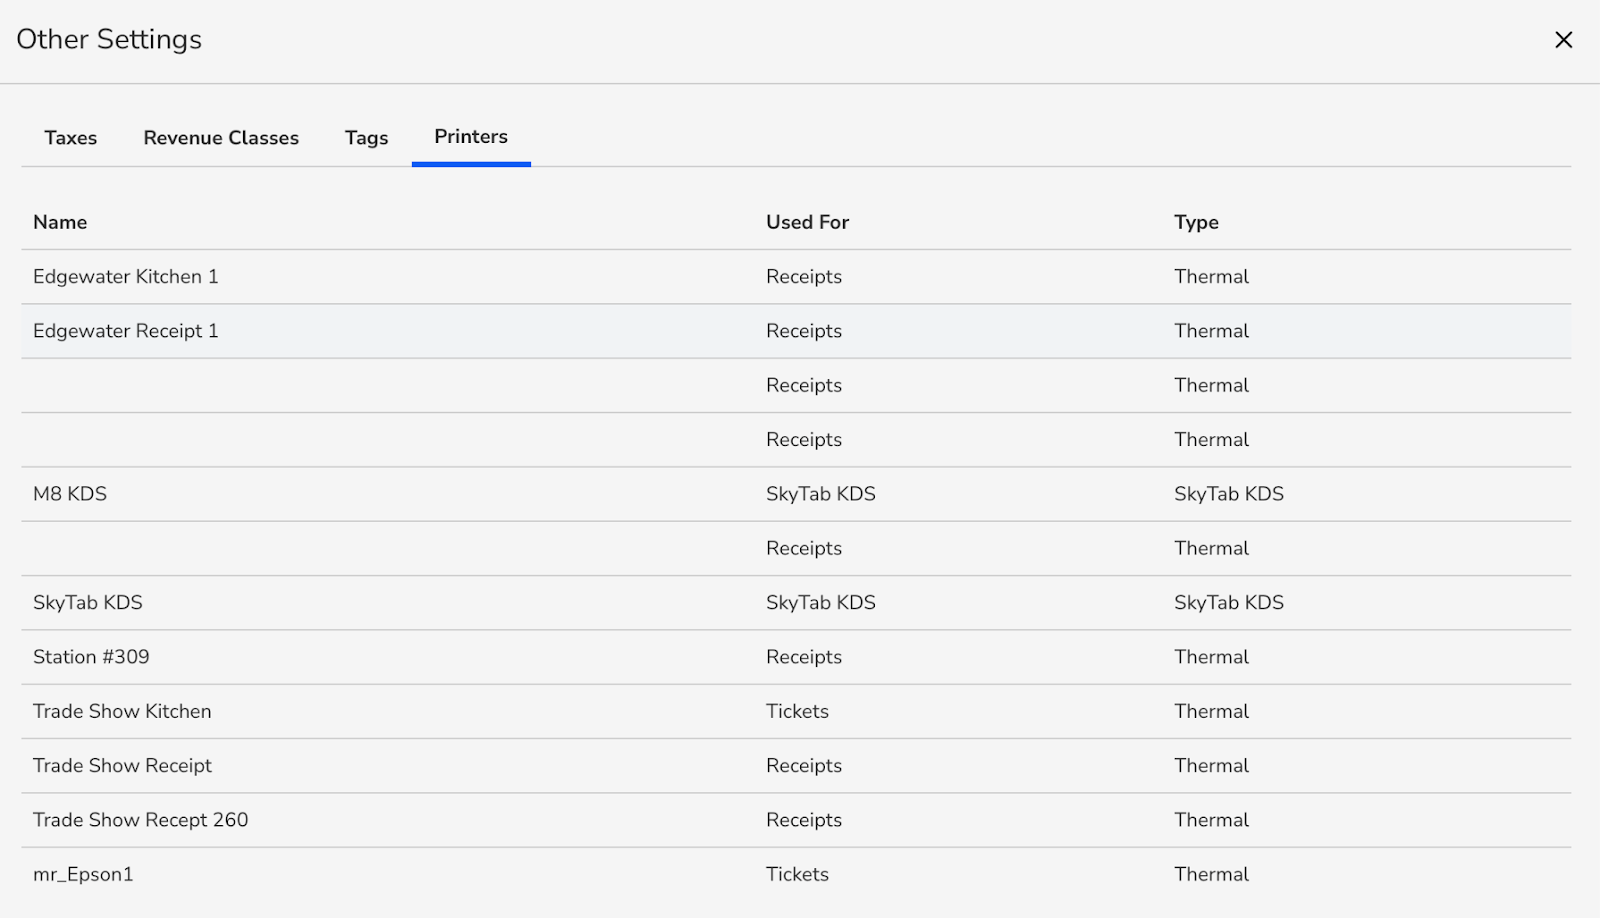Viewport: 1600px width, 918px height.
Task: Click SkyTab KDS type in M8 KDS row
Action: (x=1229, y=494)
